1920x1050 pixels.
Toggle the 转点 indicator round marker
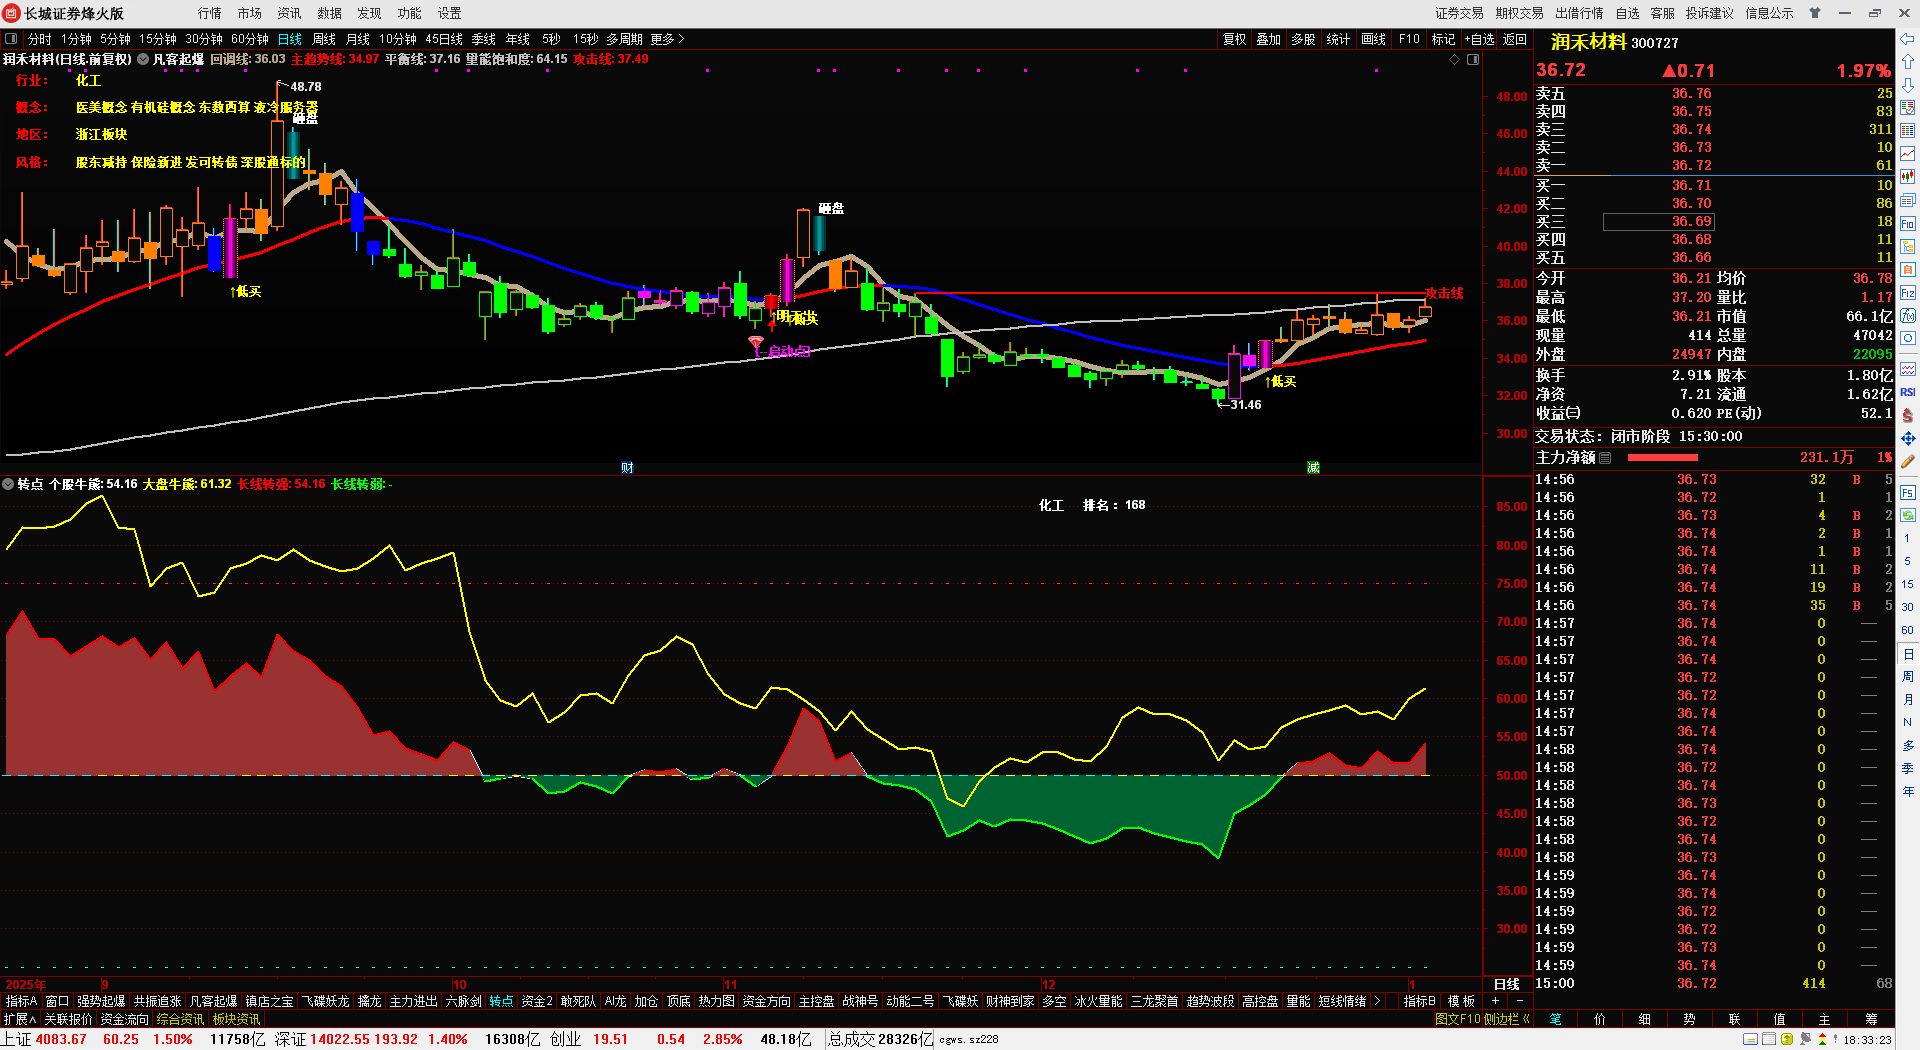(x=8, y=484)
